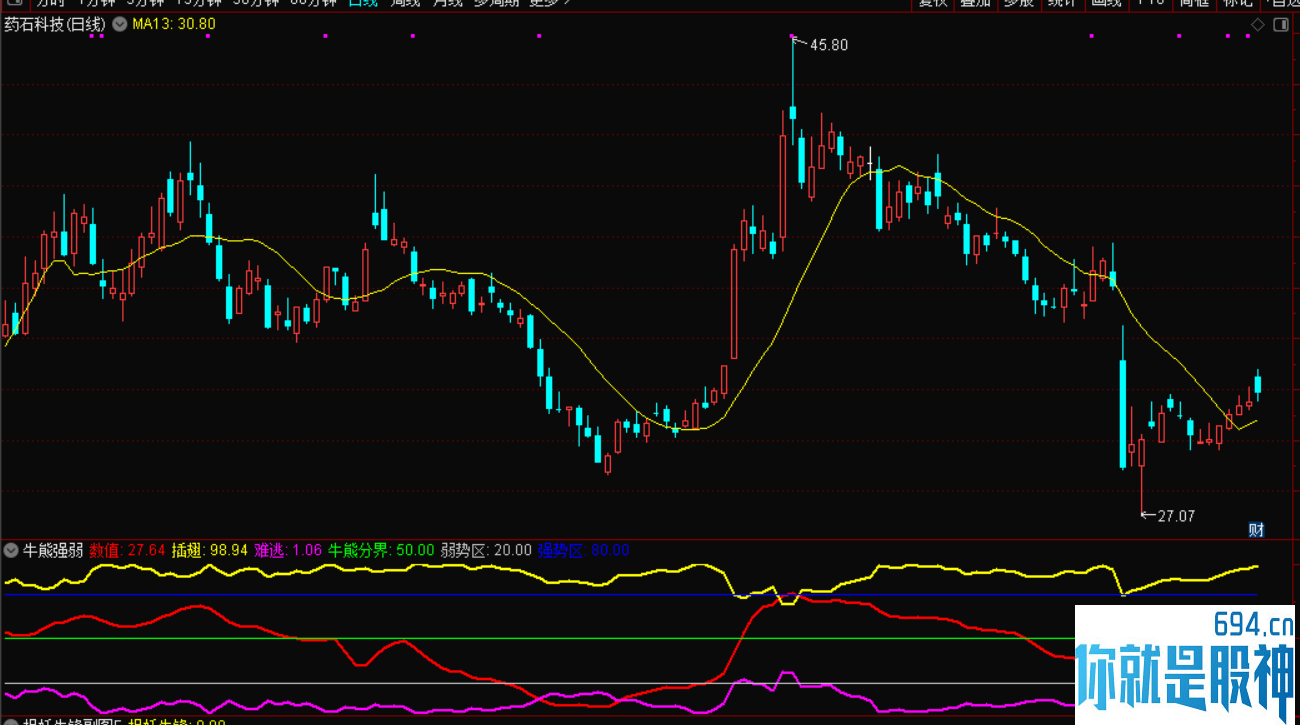This screenshot has width=1300, height=725.
Task: Click the diamond icon above the chart
Action: point(1258,24)
